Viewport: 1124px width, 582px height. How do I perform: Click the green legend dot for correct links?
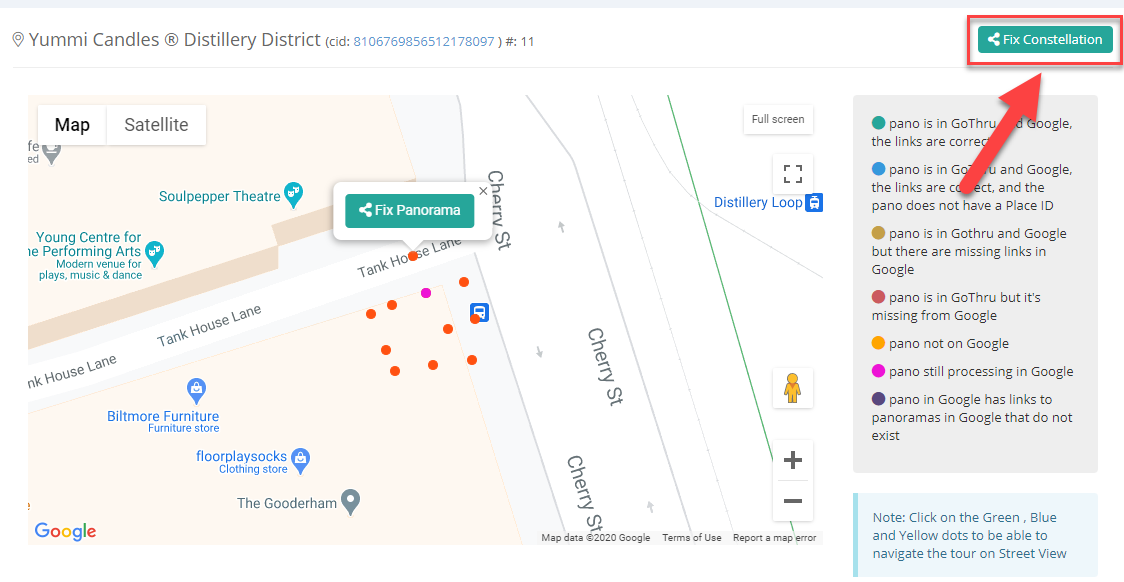click(878, 123)
